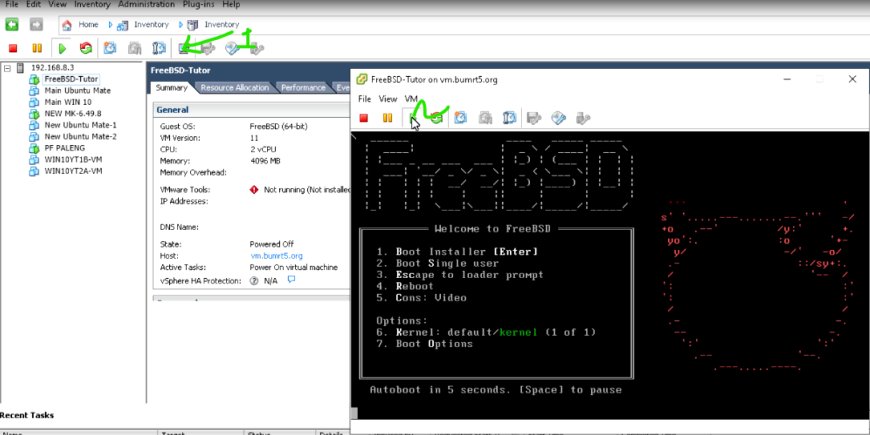Click the speech bubble icon next to N/A
Image resolution: width=870 pixels, height=435 pixels.
pos(291,280)
